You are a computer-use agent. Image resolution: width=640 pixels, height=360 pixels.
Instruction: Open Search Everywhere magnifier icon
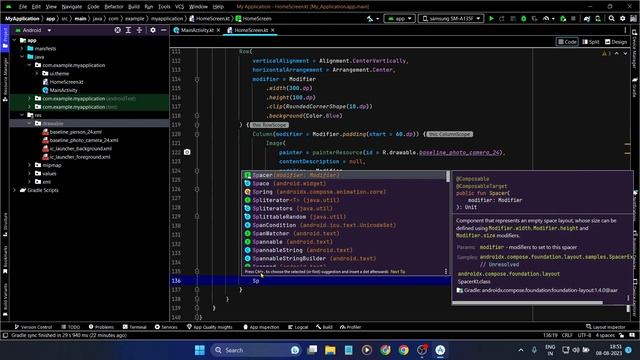pyautogui.click(x=611, y=18)
